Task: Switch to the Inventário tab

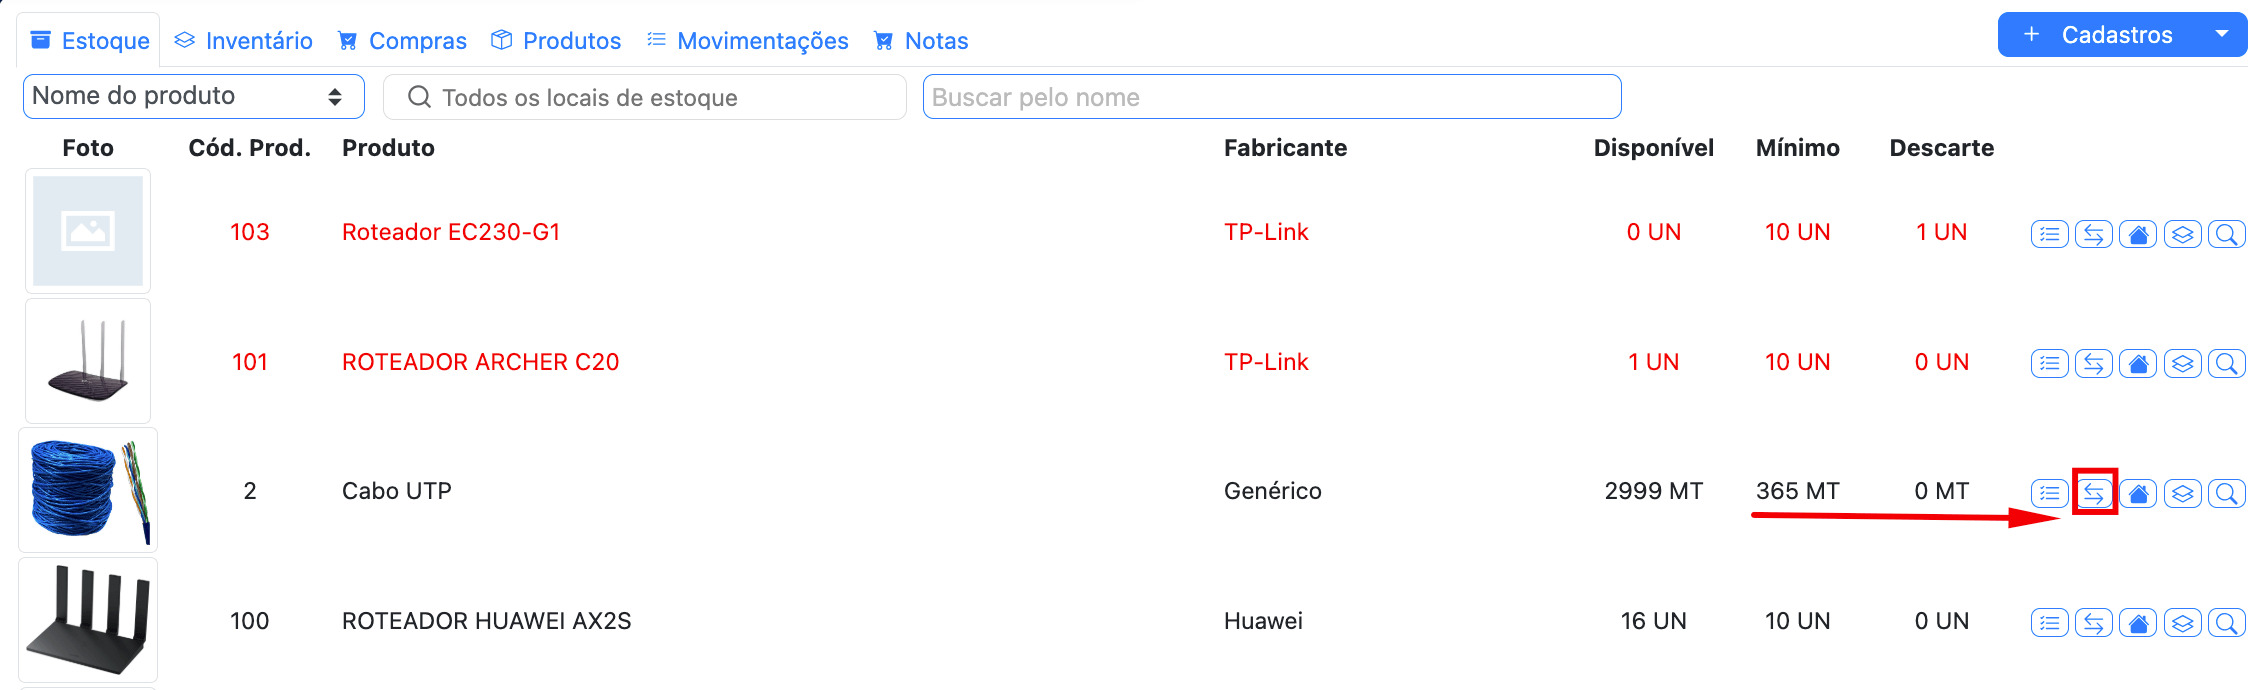Action: click(243, 40)
